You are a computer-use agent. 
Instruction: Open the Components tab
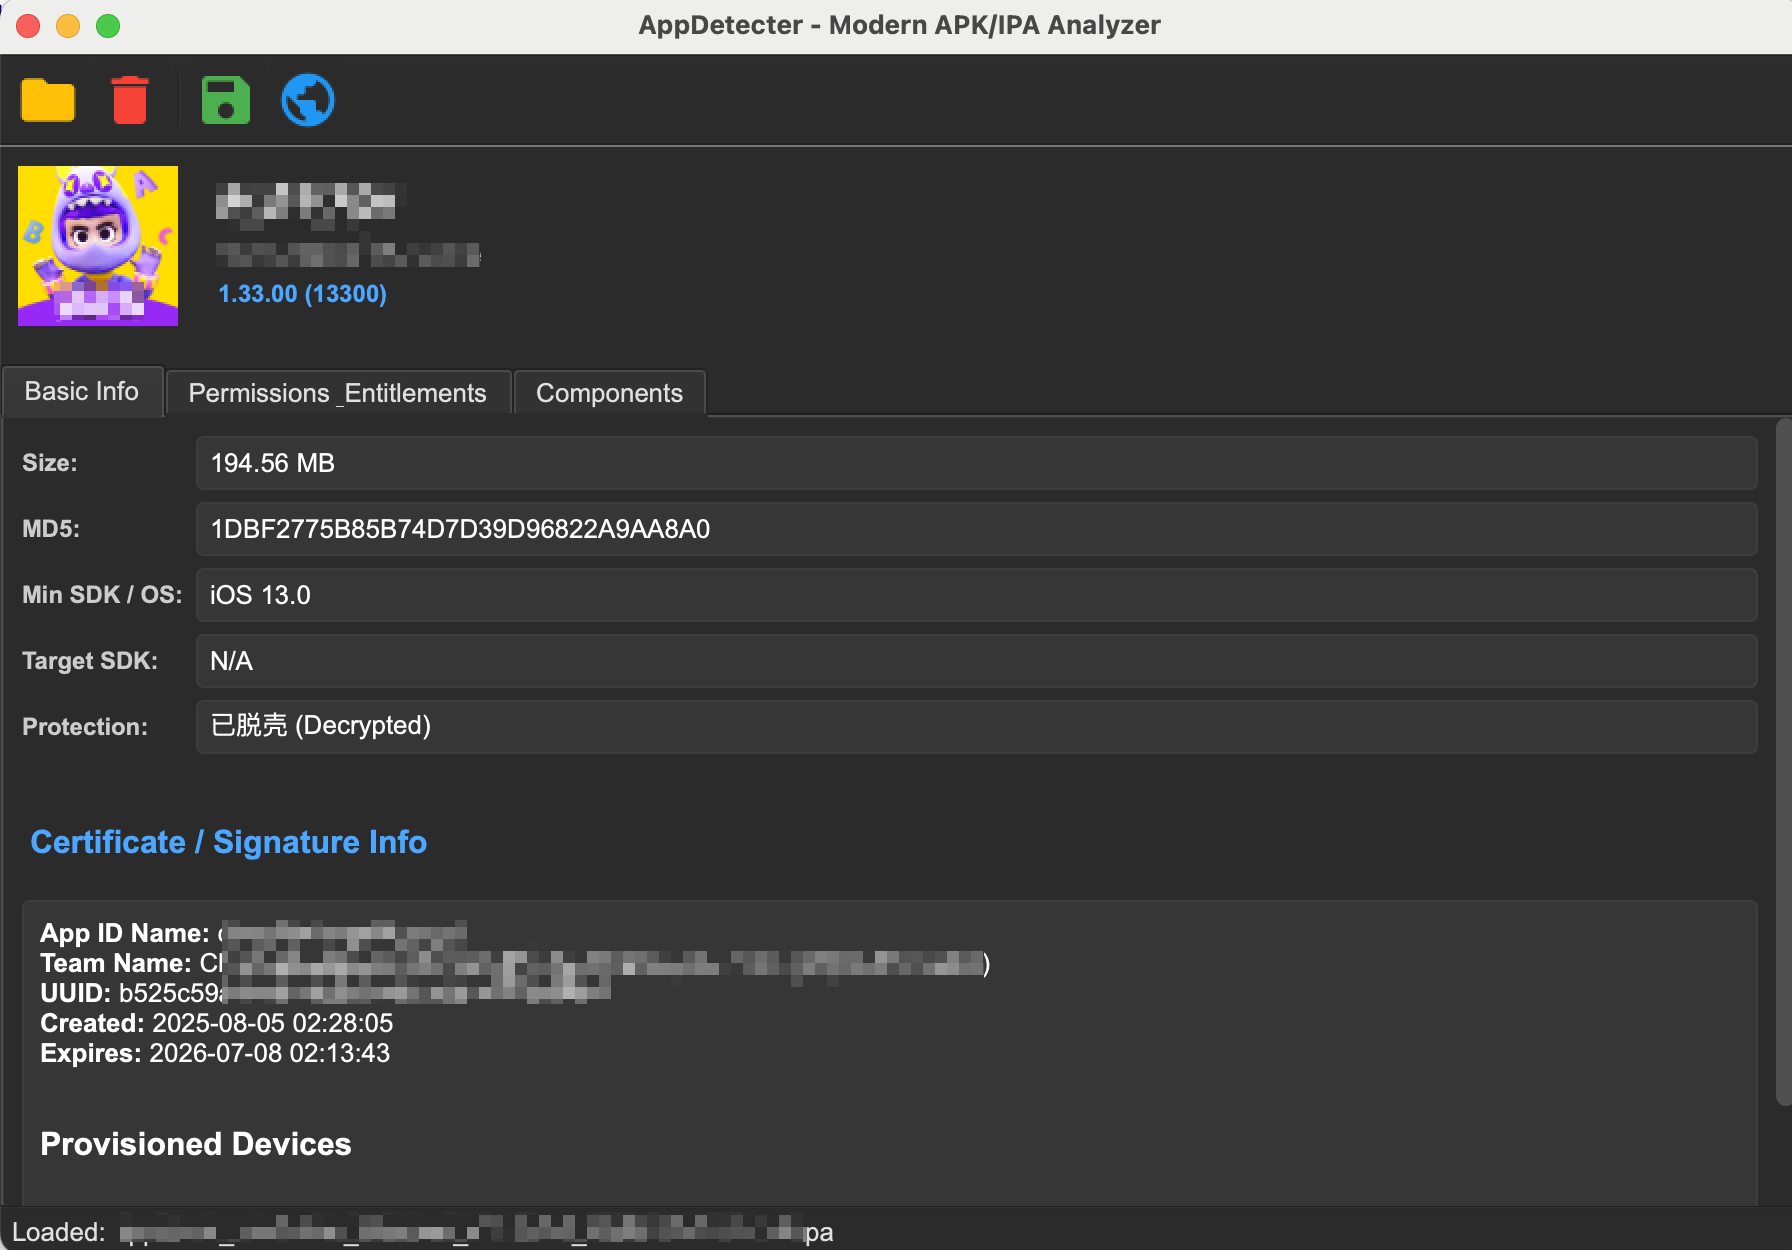coord(609,393)
